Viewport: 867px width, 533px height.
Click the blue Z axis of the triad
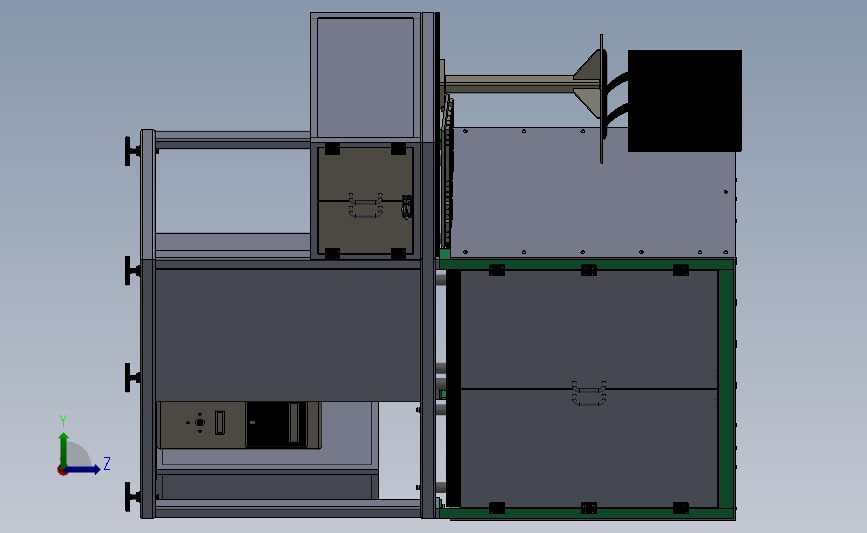(x=83, y=470)
